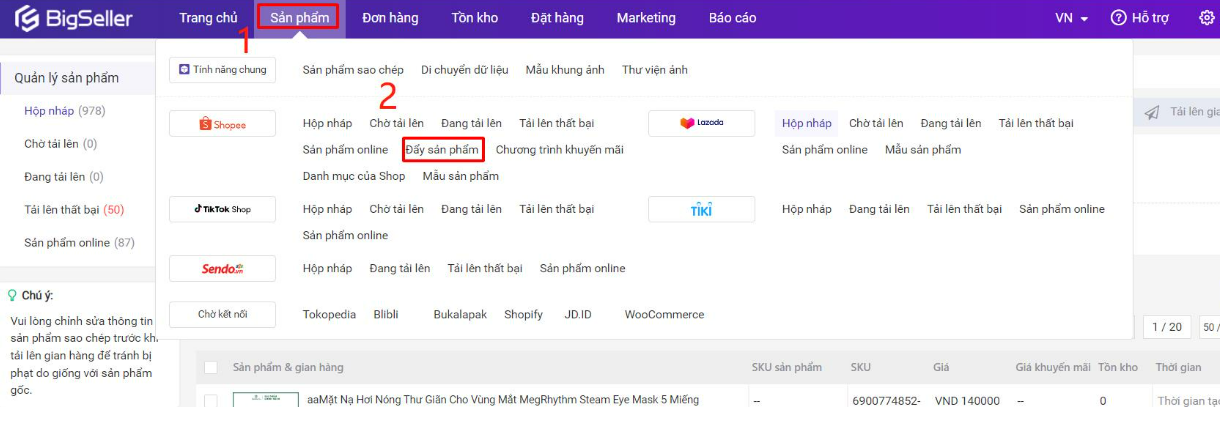Viewport: 1220px width, 422px height.
Task: Click the page number field 1 / 20
Action: tap(1166, 327)
